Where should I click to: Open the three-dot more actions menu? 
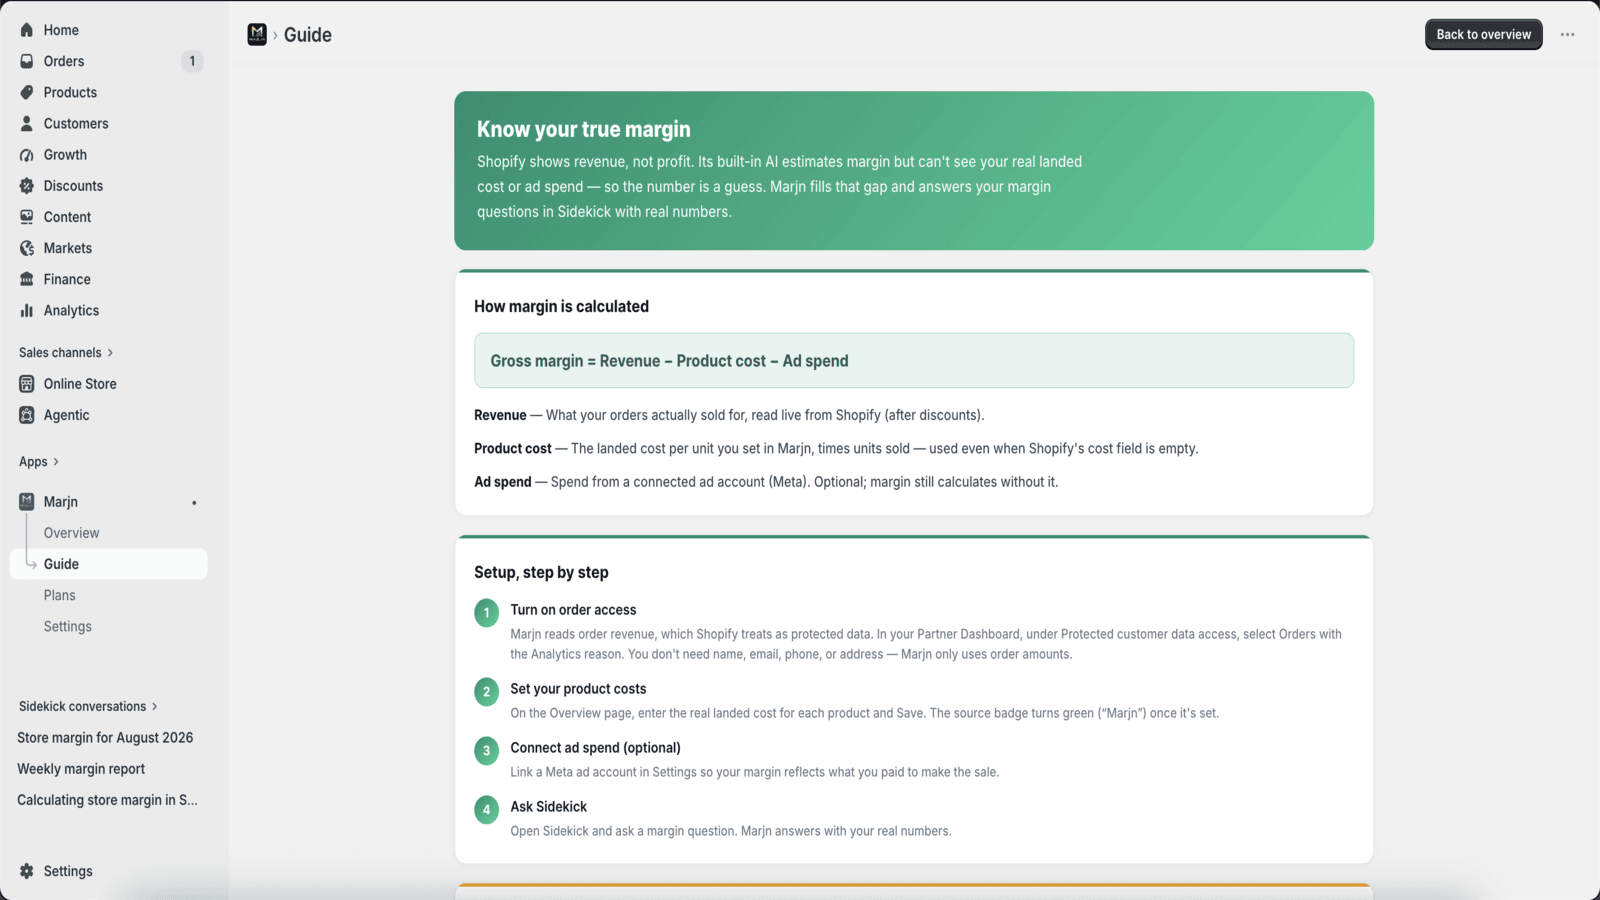[1567, 34]
